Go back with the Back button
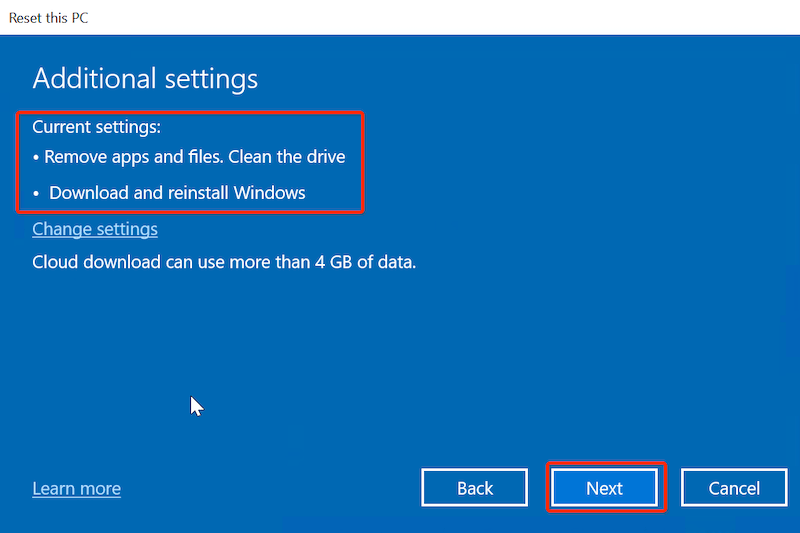 pos(474,488)
